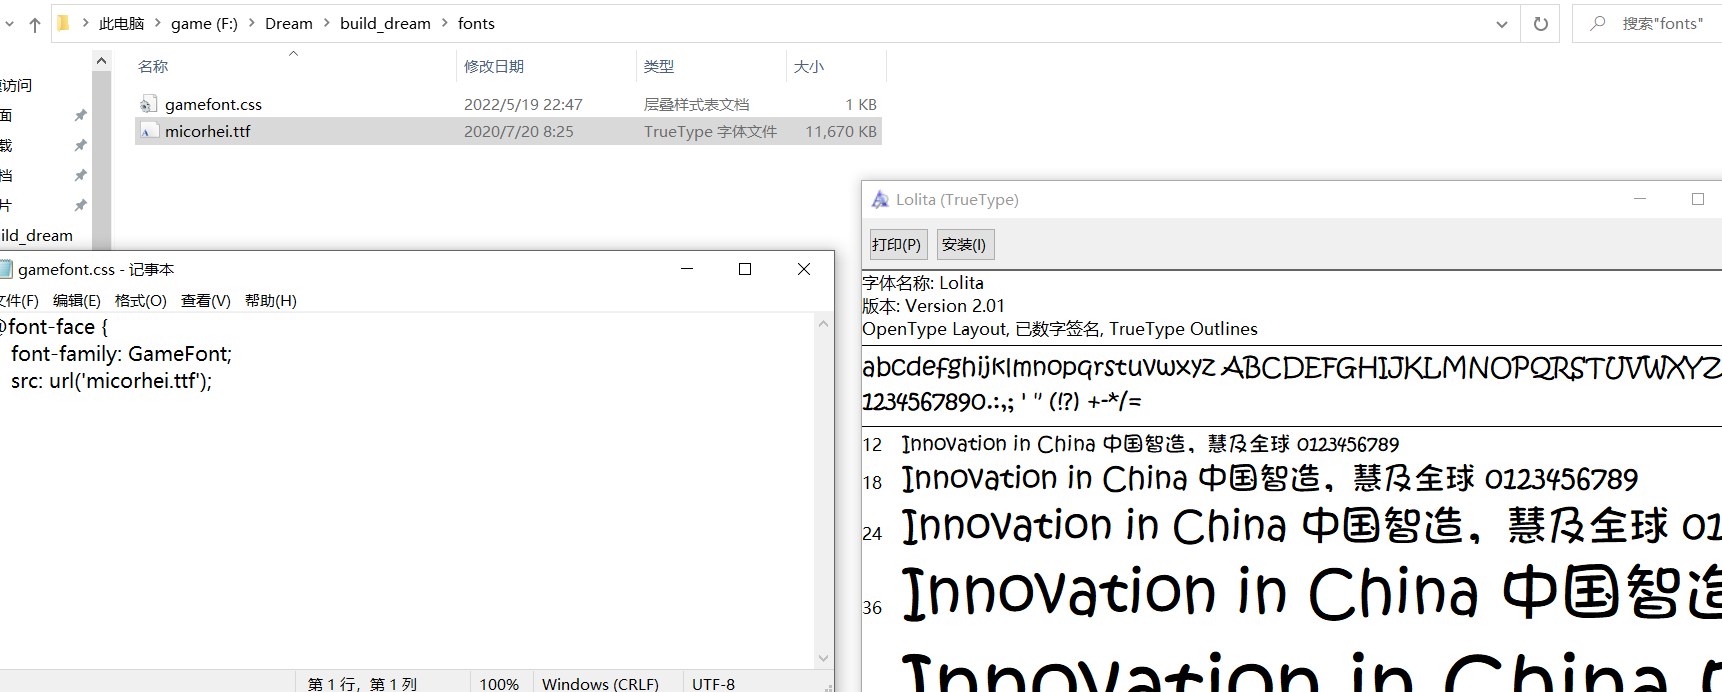1722x692 pixels.
Task: Click the Notepad scrollbar up arrow
Action: 824,324
